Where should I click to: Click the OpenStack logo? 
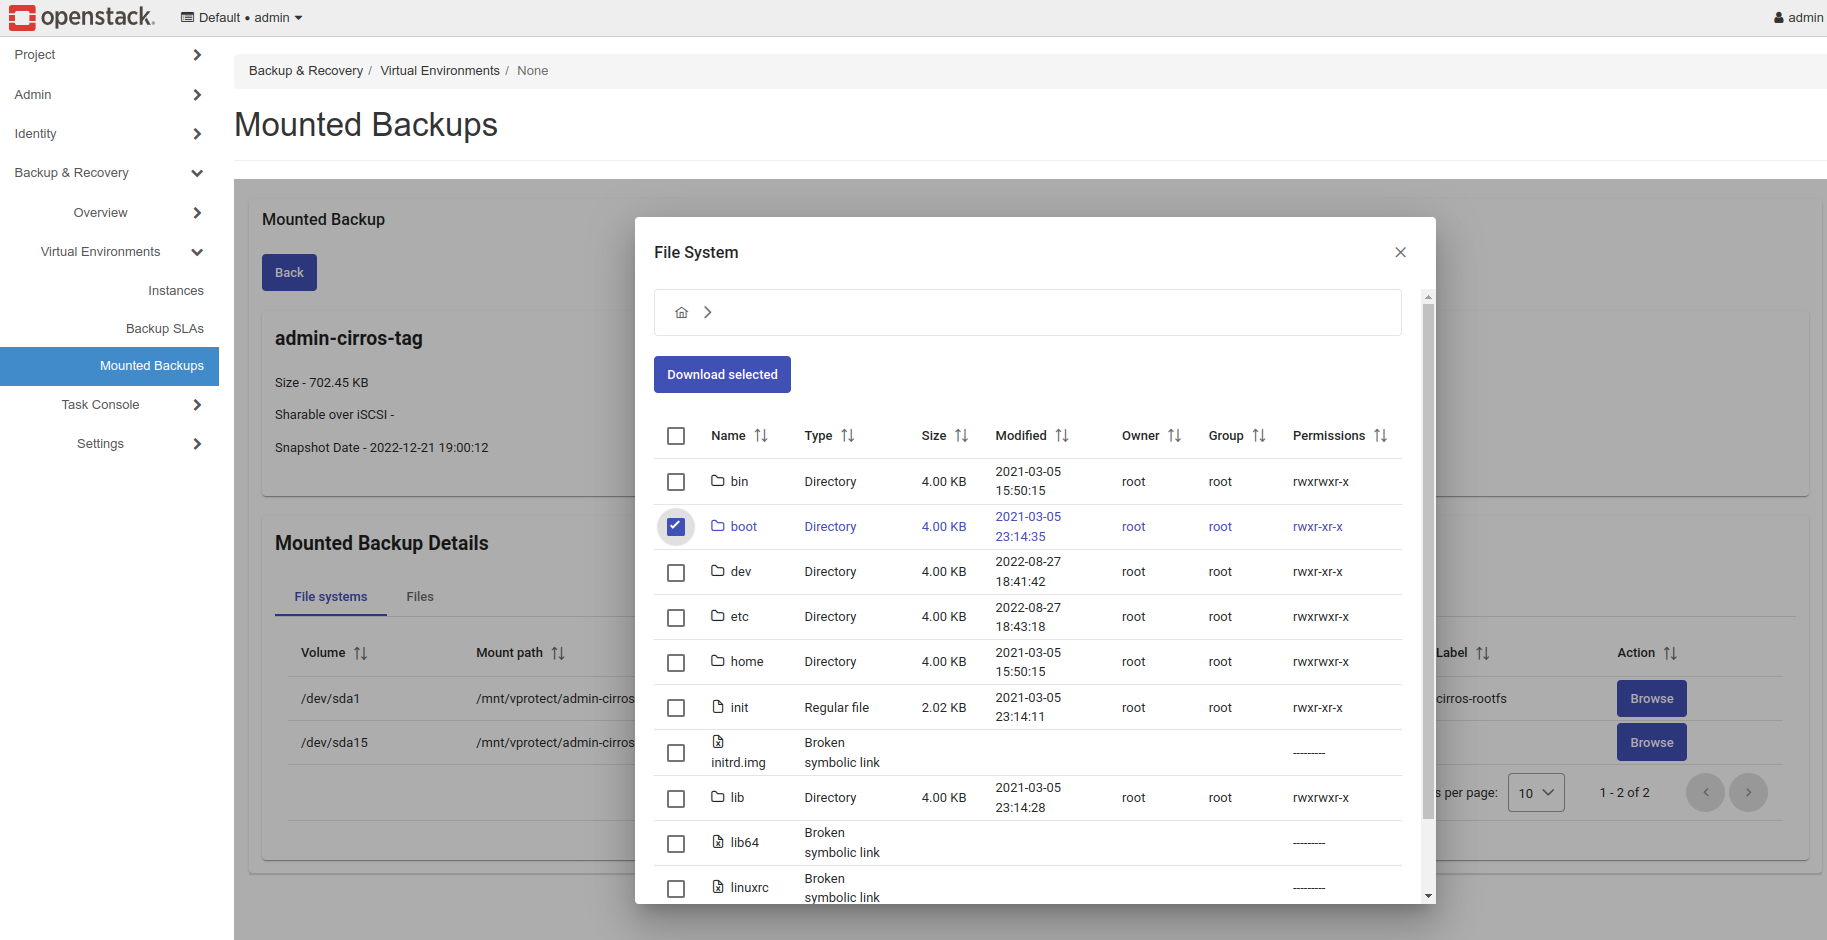82,17
